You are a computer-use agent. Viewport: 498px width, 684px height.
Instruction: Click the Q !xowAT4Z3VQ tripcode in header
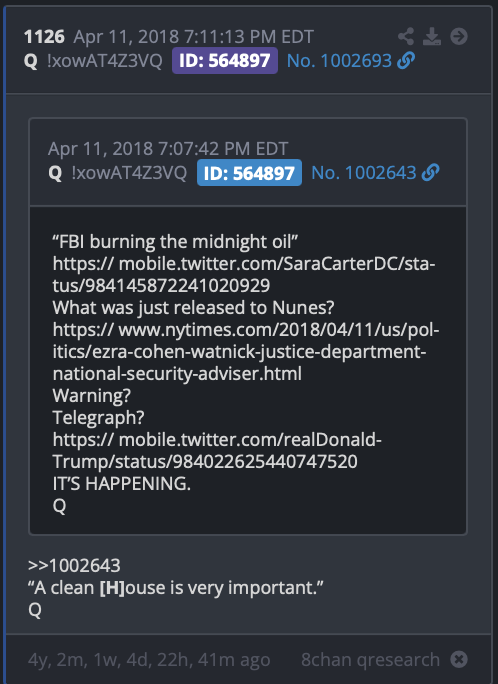93,61
